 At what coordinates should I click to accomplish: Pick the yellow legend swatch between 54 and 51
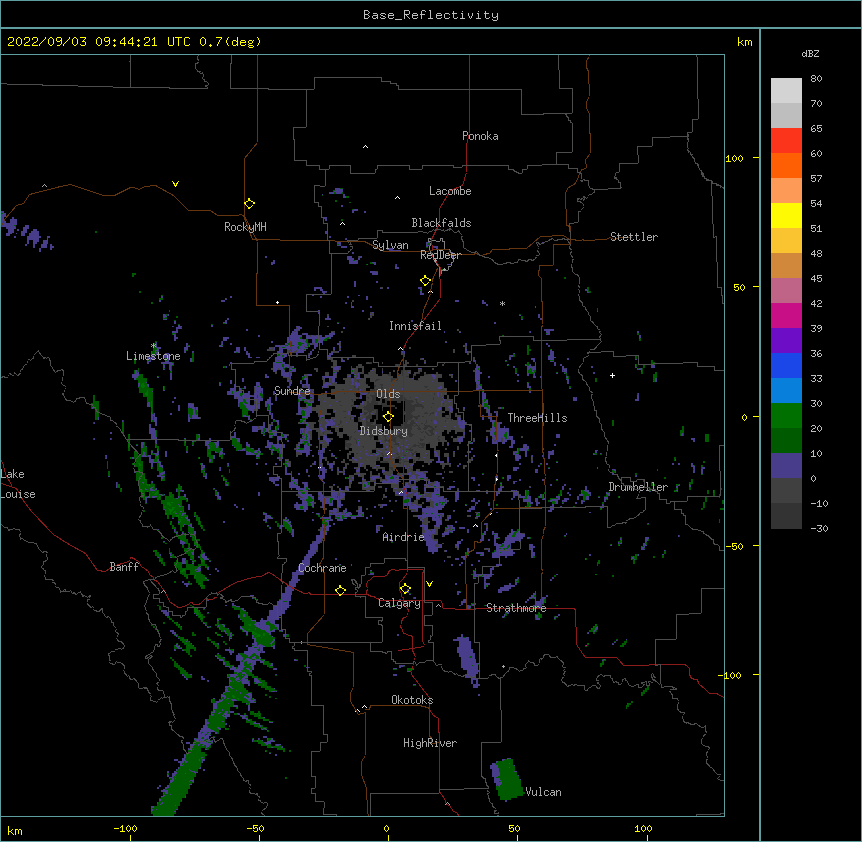click(786, 216)
